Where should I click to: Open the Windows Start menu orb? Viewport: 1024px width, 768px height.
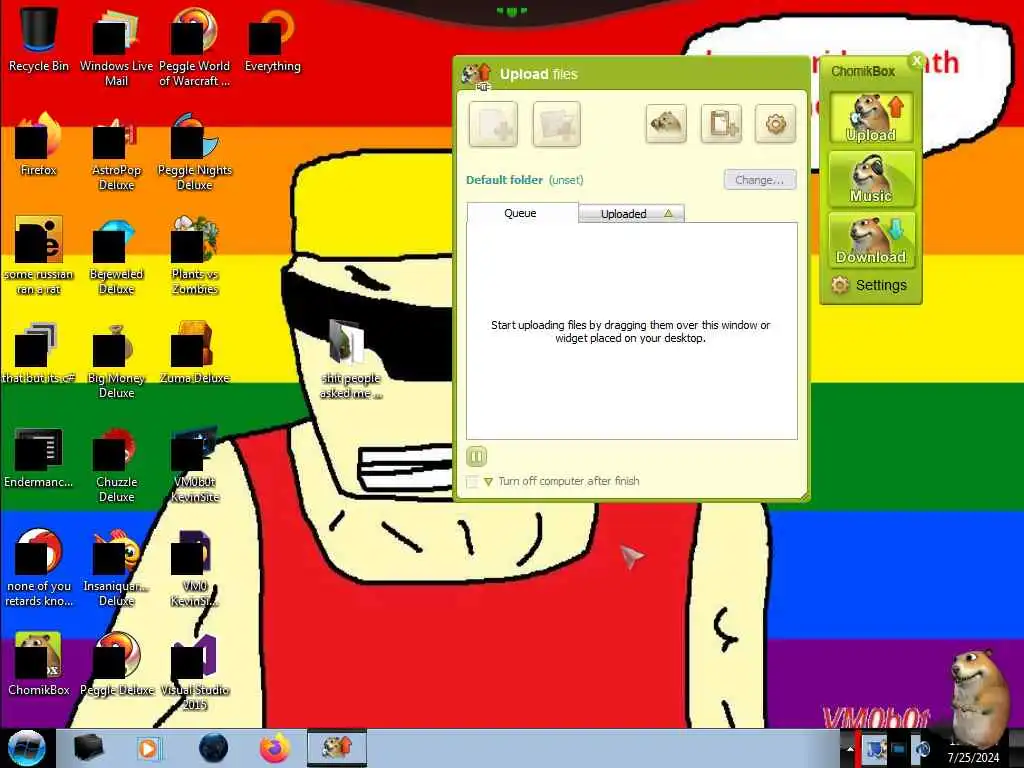26,748
